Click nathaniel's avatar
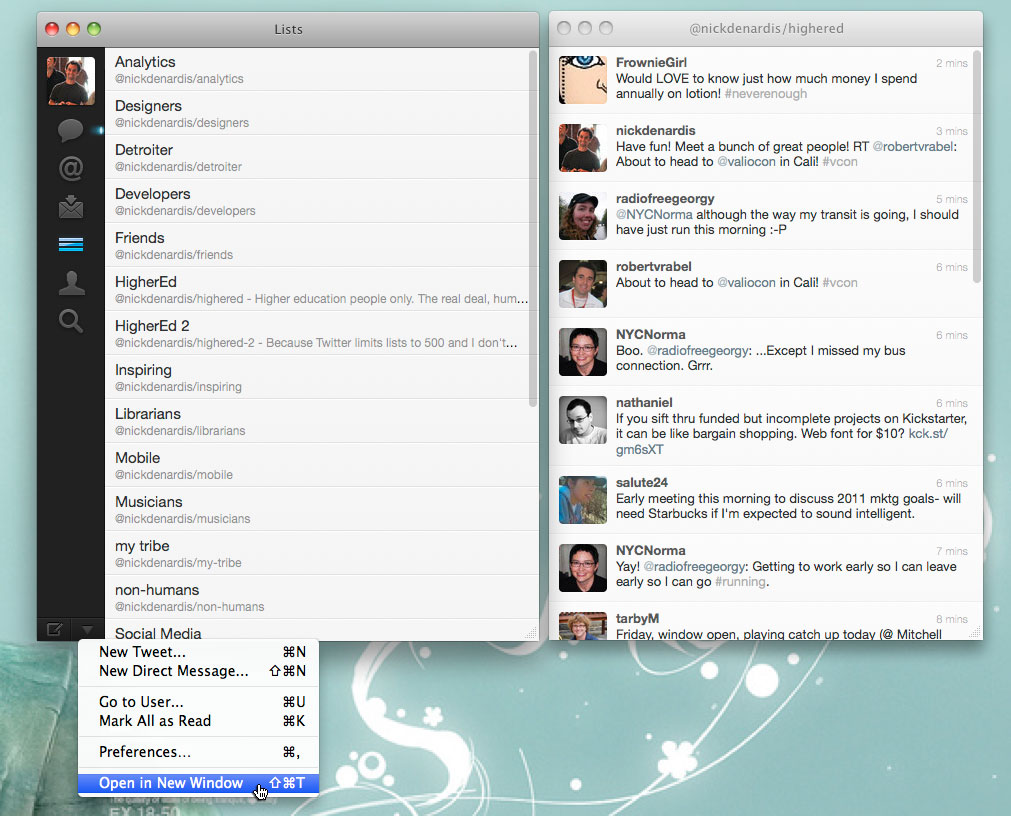 coord(583,420)
